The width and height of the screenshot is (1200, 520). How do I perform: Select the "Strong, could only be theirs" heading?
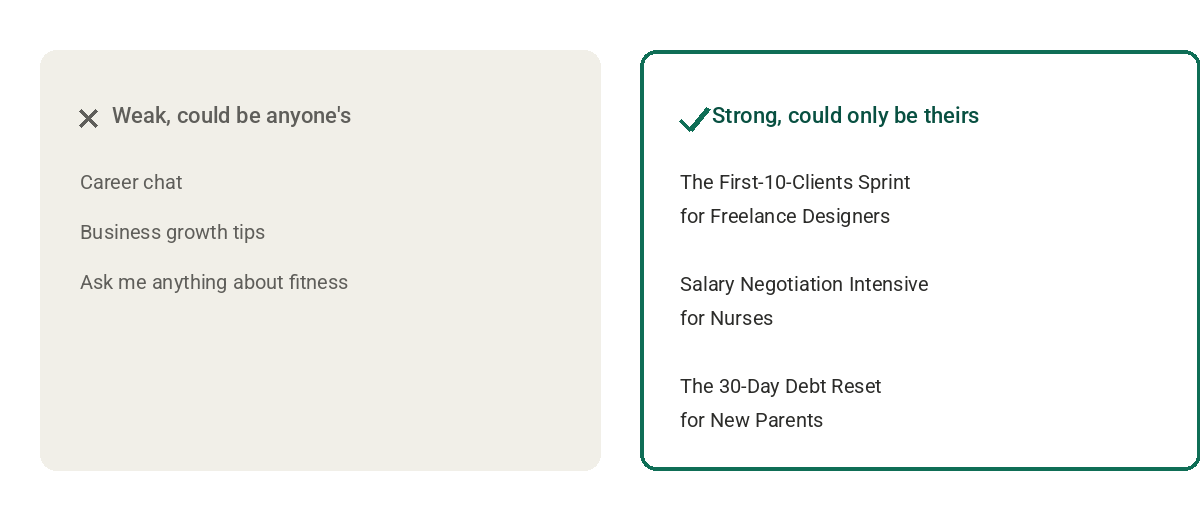pyautogui.click(x=845, y=116)
